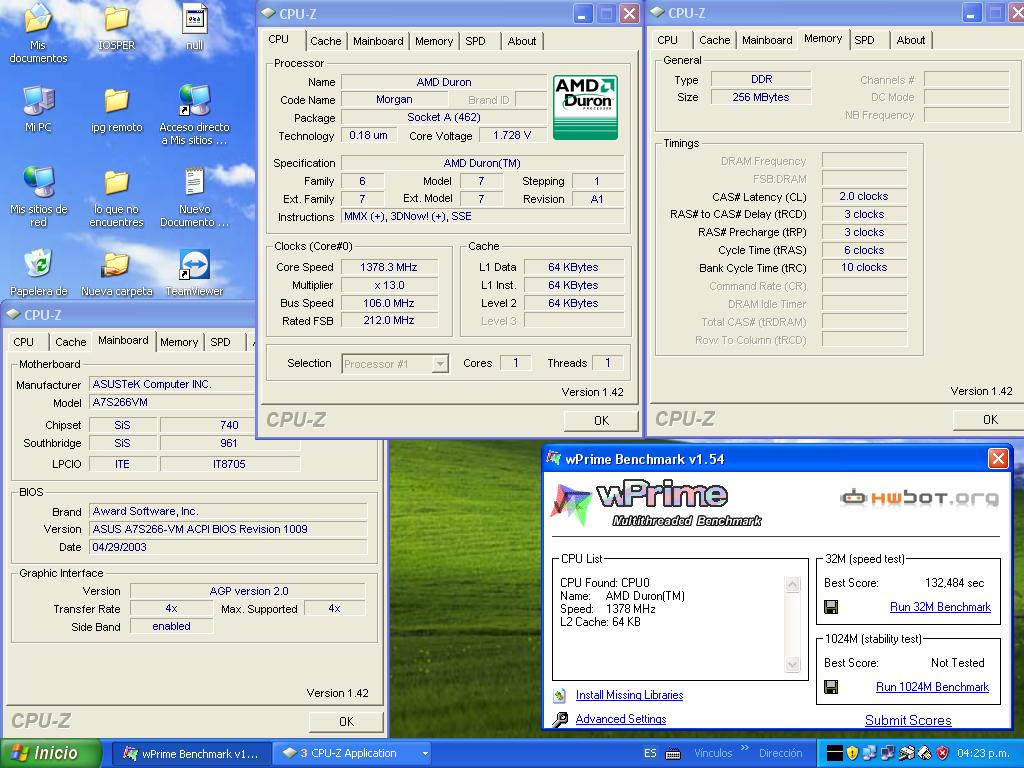
Task: Switch to Cache tab in CPU window
Action: [x=325, y=41]
